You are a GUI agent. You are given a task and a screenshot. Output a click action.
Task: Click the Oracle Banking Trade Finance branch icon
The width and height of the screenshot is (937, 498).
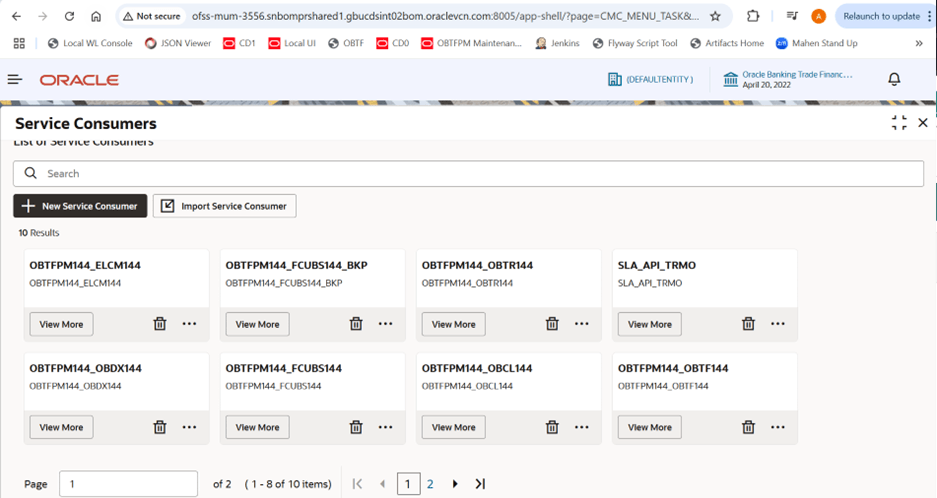(730, 80)
